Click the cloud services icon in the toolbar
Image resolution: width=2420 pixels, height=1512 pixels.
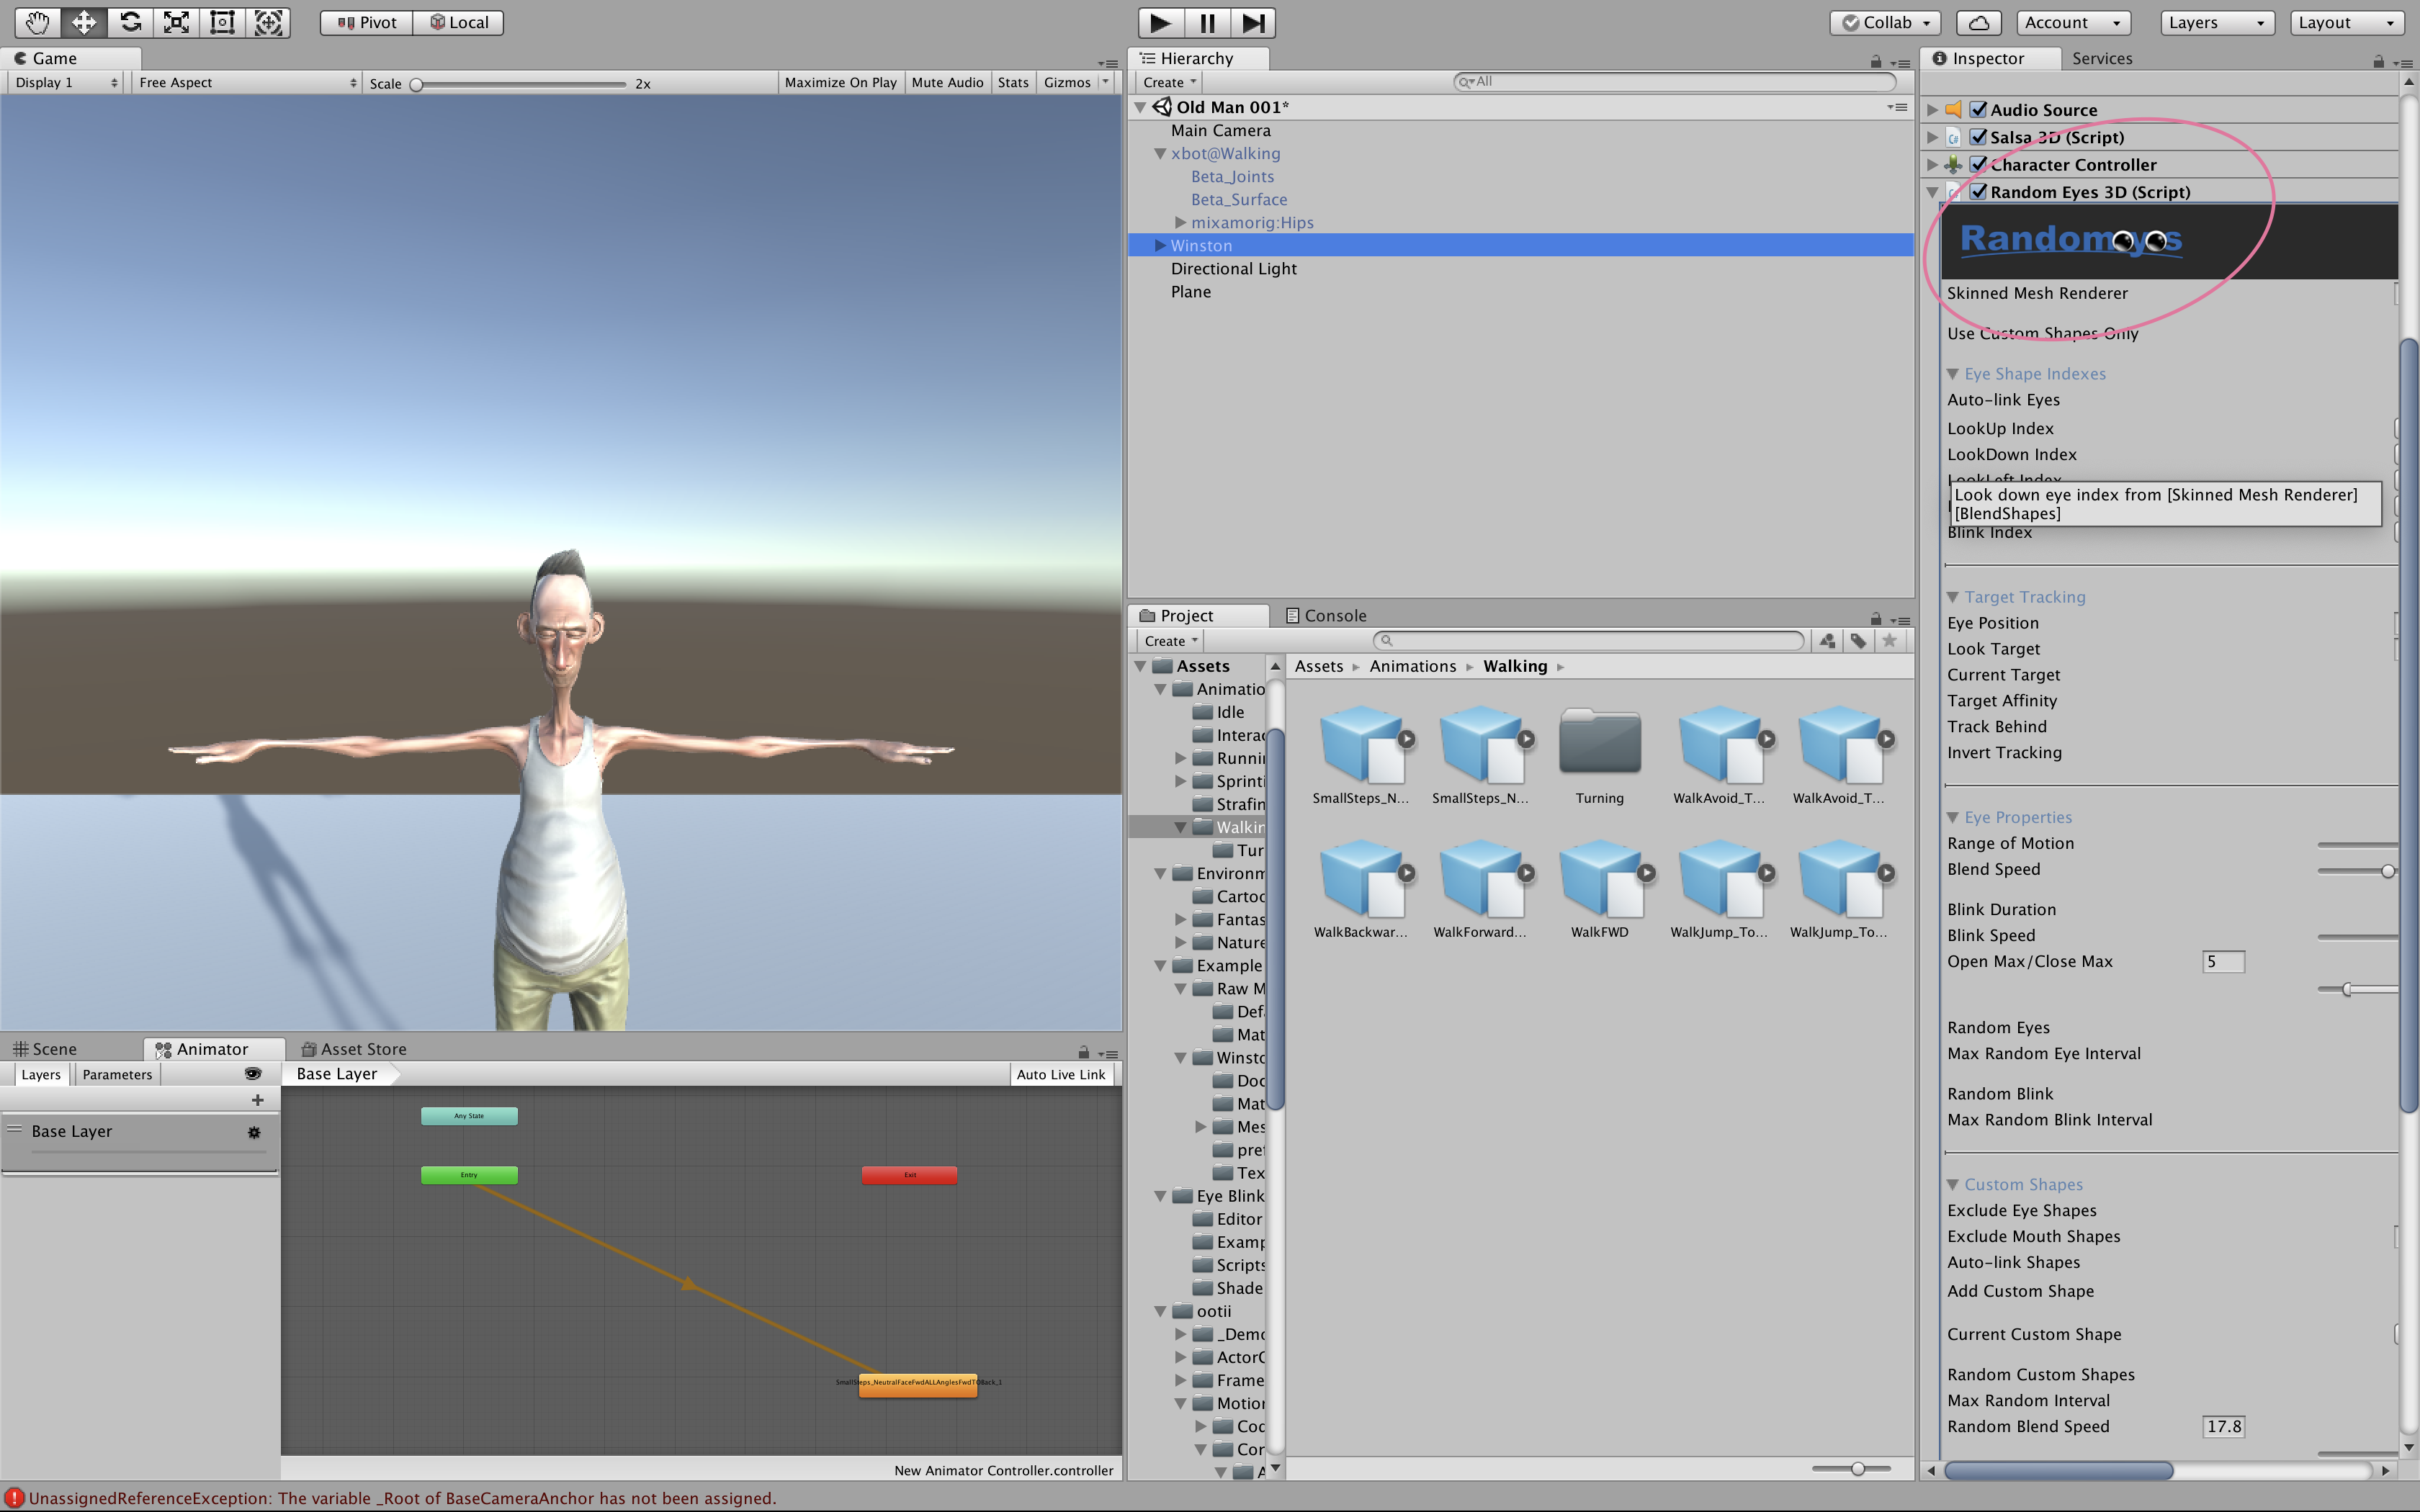click(x=1979, y=22)
